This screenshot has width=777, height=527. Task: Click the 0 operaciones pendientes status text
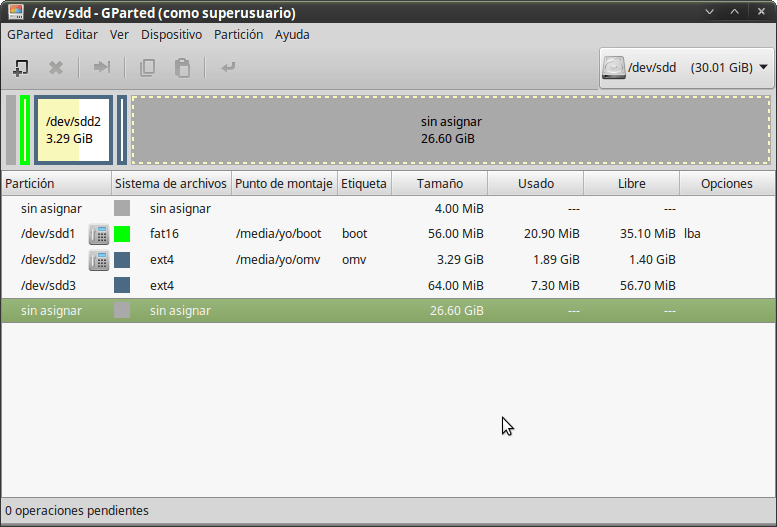click(x=77, y=511)
